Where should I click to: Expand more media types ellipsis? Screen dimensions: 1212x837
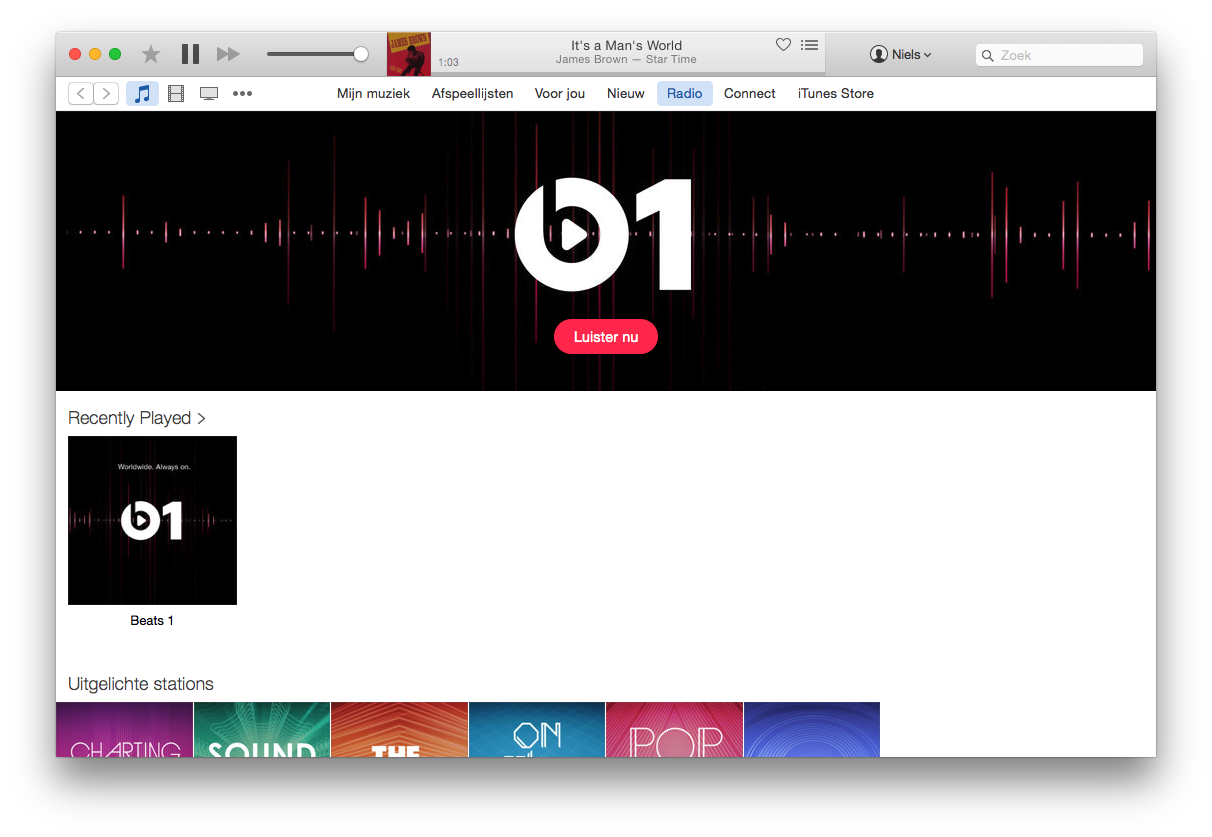pyautogui.click(x=242, y=94)
